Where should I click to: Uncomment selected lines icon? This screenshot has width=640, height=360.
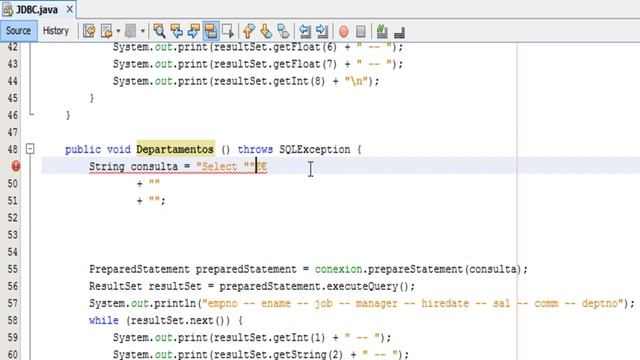click(x=400, y=32)
